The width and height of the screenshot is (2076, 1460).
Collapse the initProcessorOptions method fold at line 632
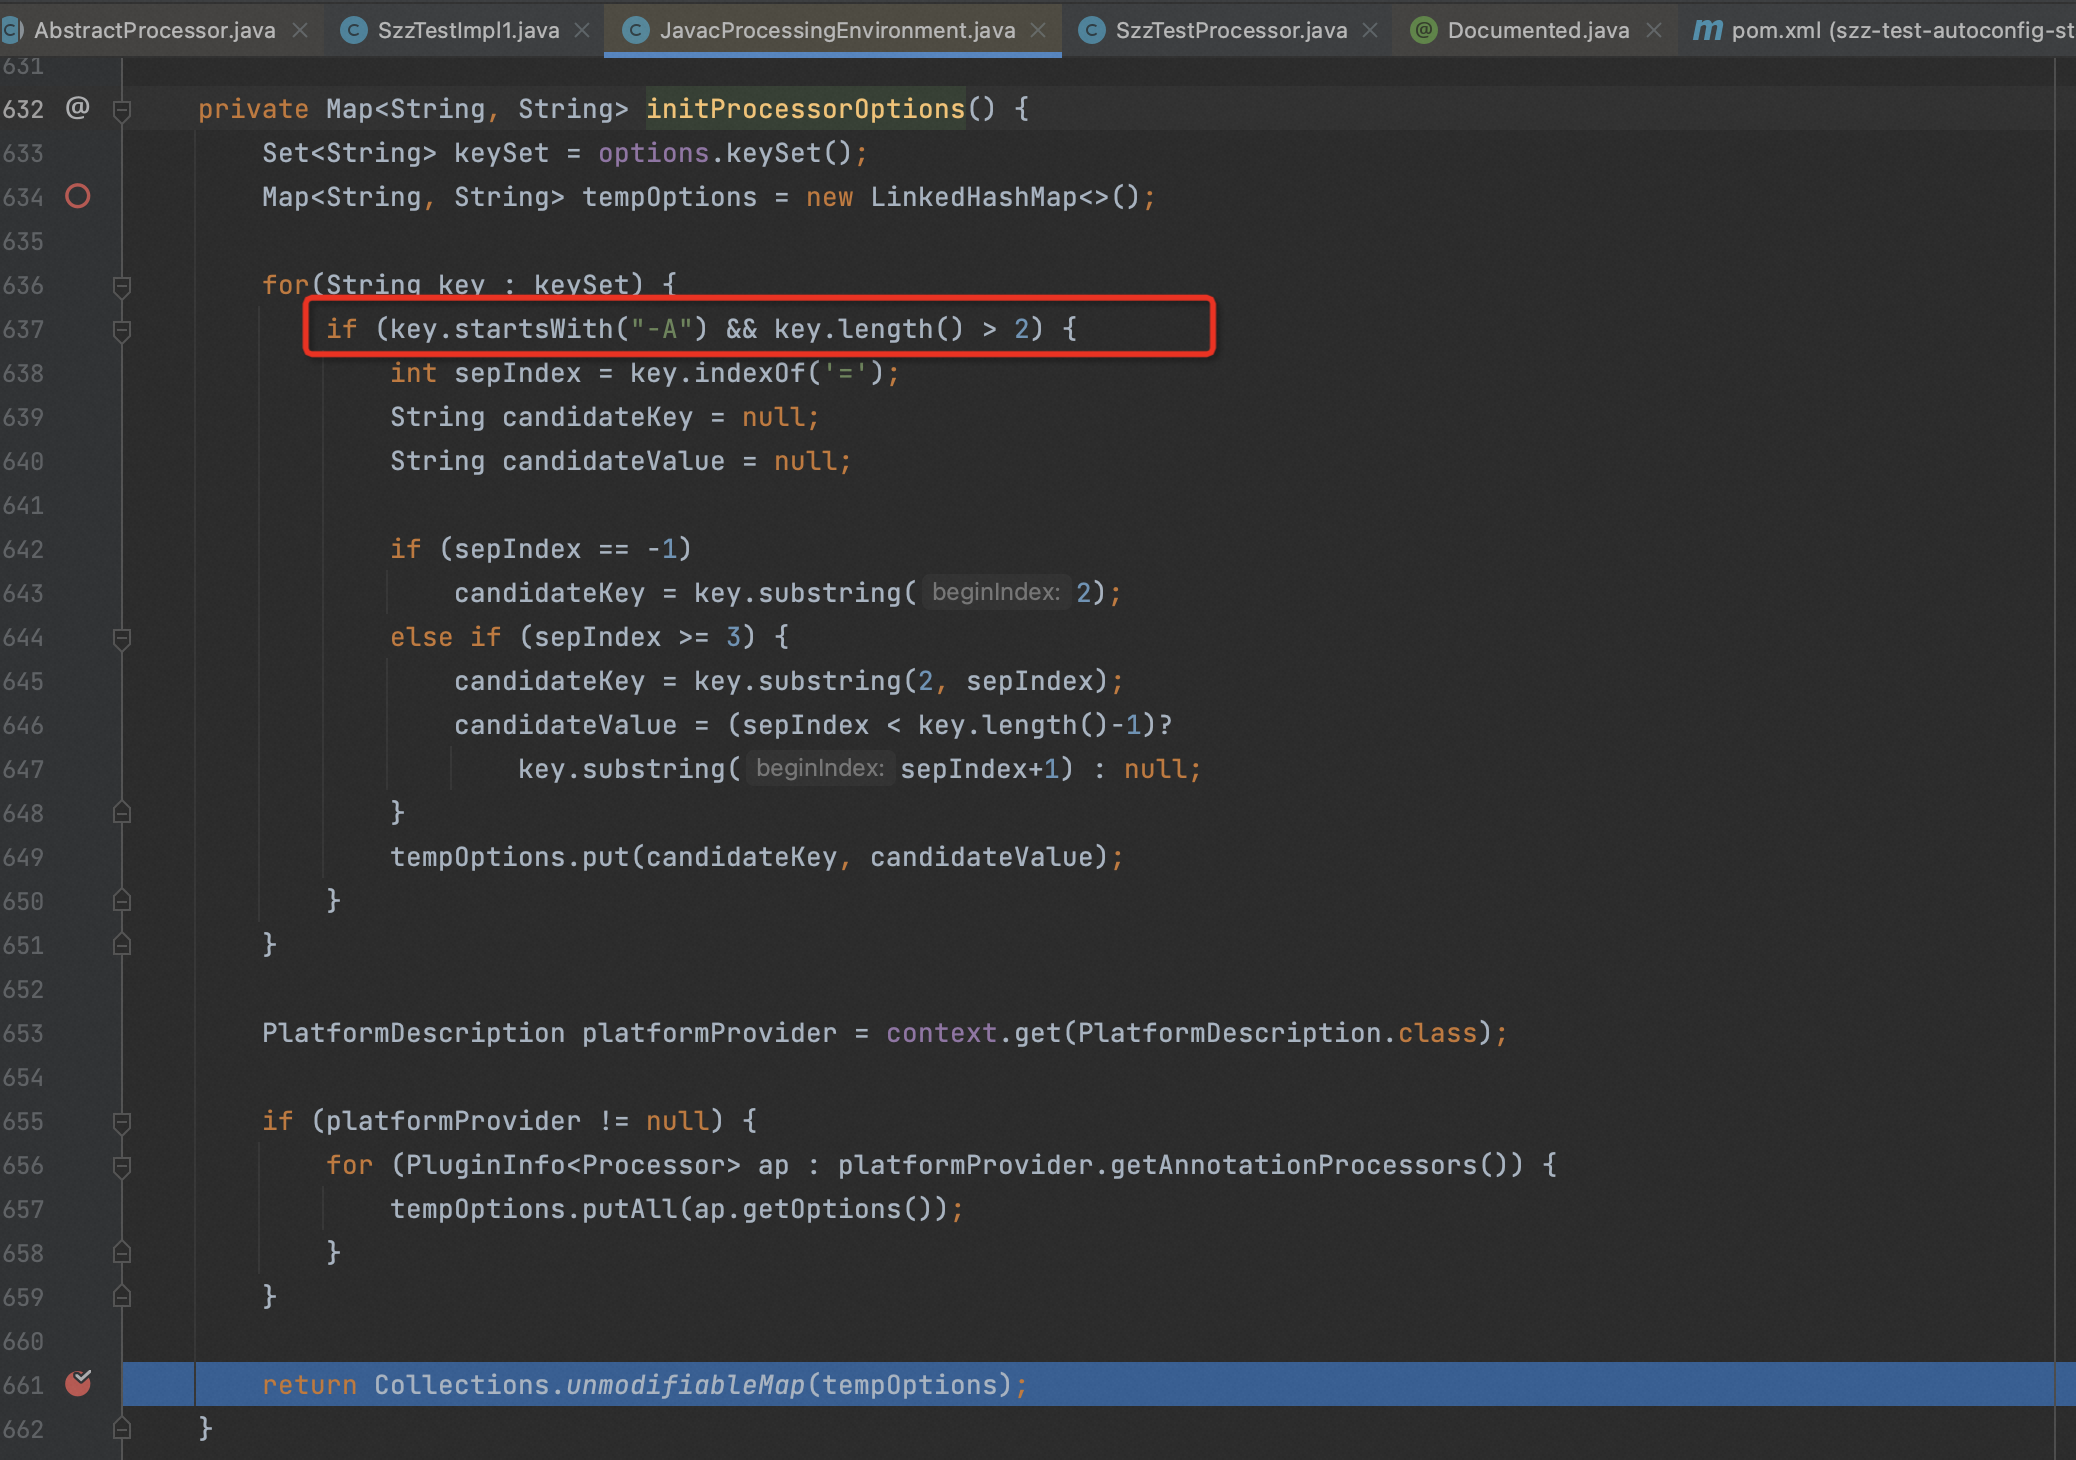tap(122, 109)
